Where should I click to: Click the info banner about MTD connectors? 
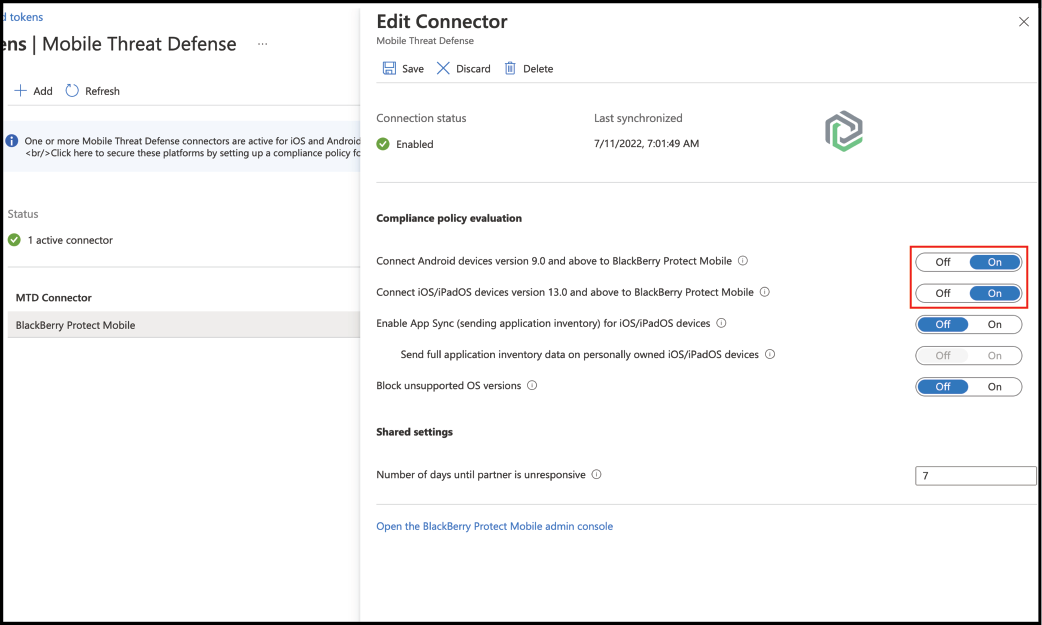pos(183,146)
